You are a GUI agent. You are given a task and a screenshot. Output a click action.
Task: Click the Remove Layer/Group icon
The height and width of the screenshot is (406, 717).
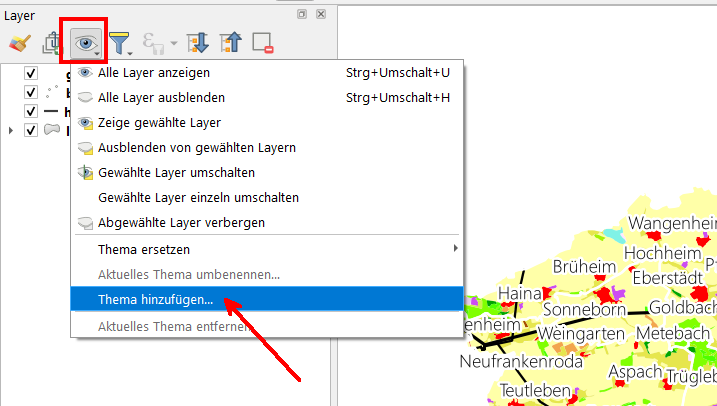(263, 43)
